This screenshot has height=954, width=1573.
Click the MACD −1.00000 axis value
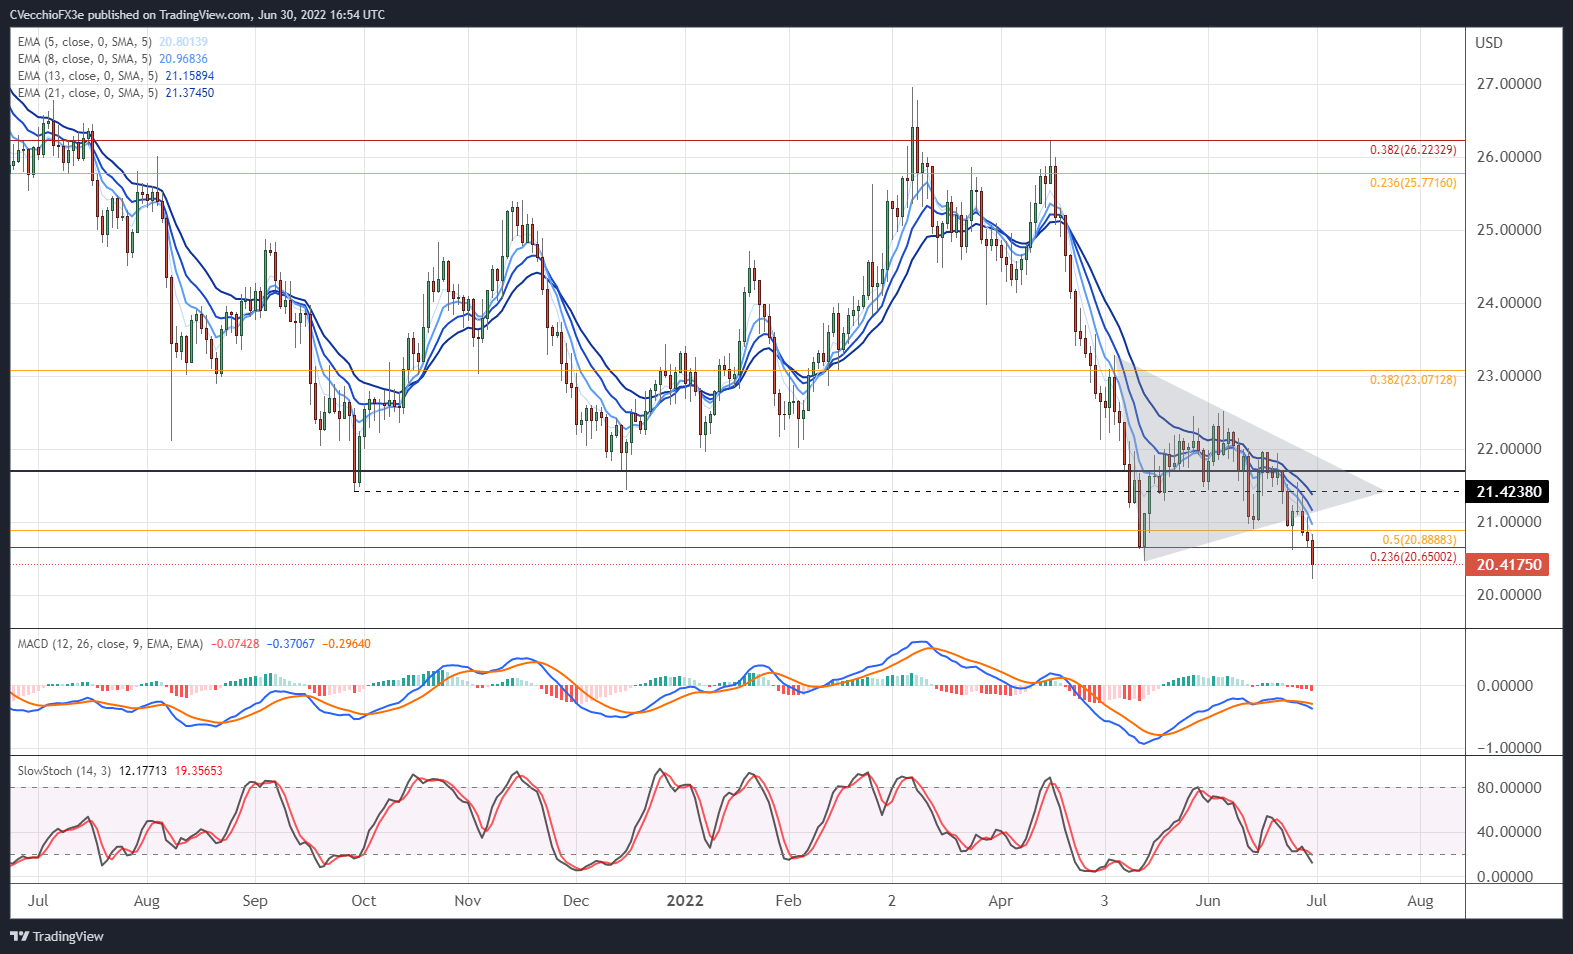click(1509, 748)
